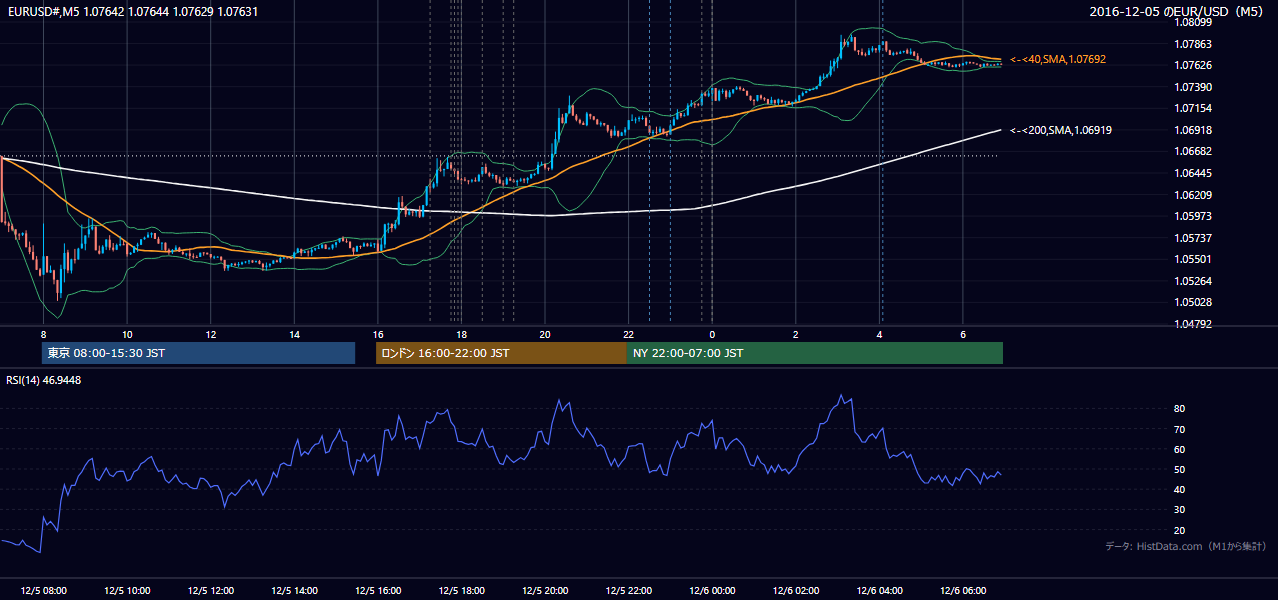The width and height of the screenshot is (1278, 600).
Task: Click RSI axis level 20
Action: click(1179, 530)
